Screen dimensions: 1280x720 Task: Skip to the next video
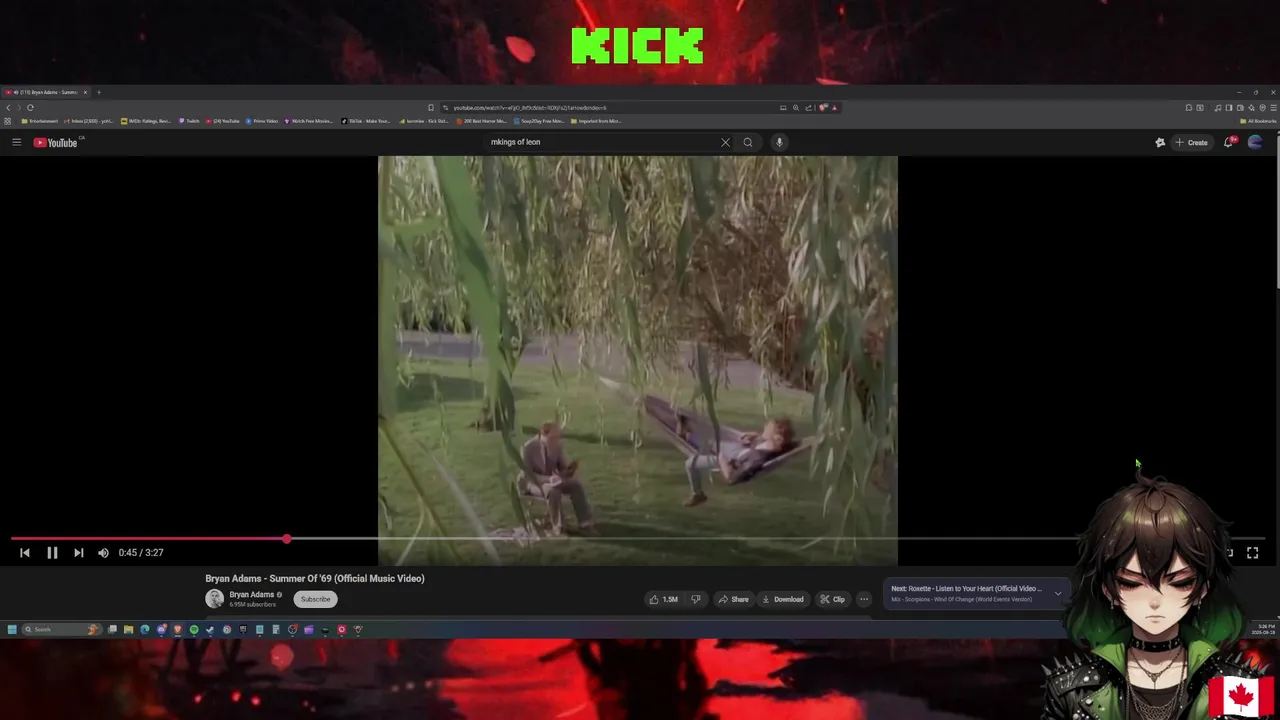[x=78, y=552]
